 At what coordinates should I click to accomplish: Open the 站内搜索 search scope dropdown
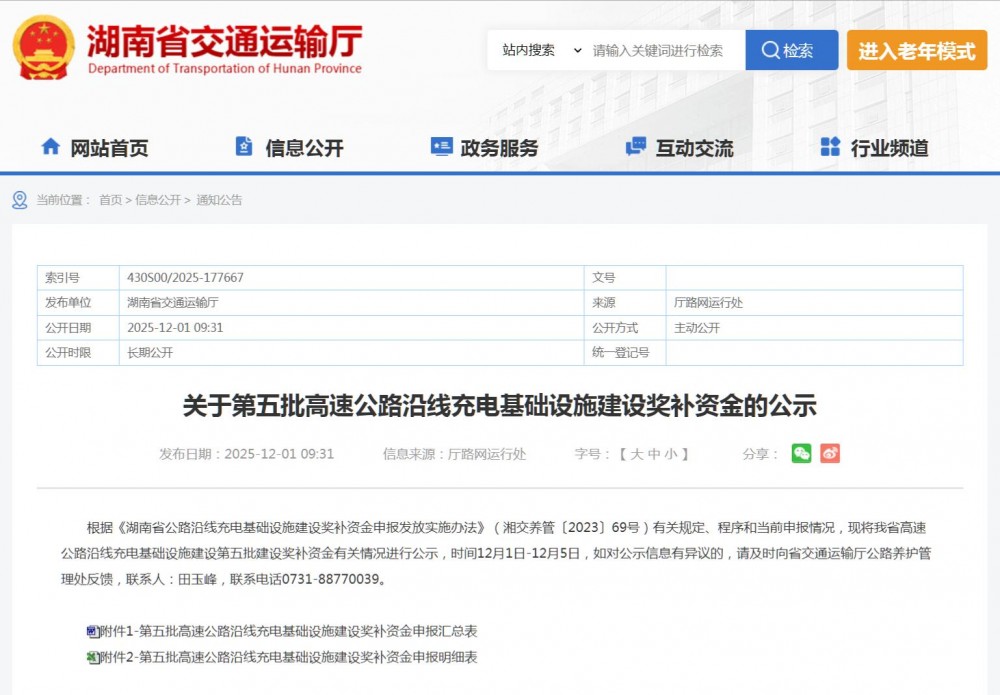pyautogui.click(x=541, y=50)
